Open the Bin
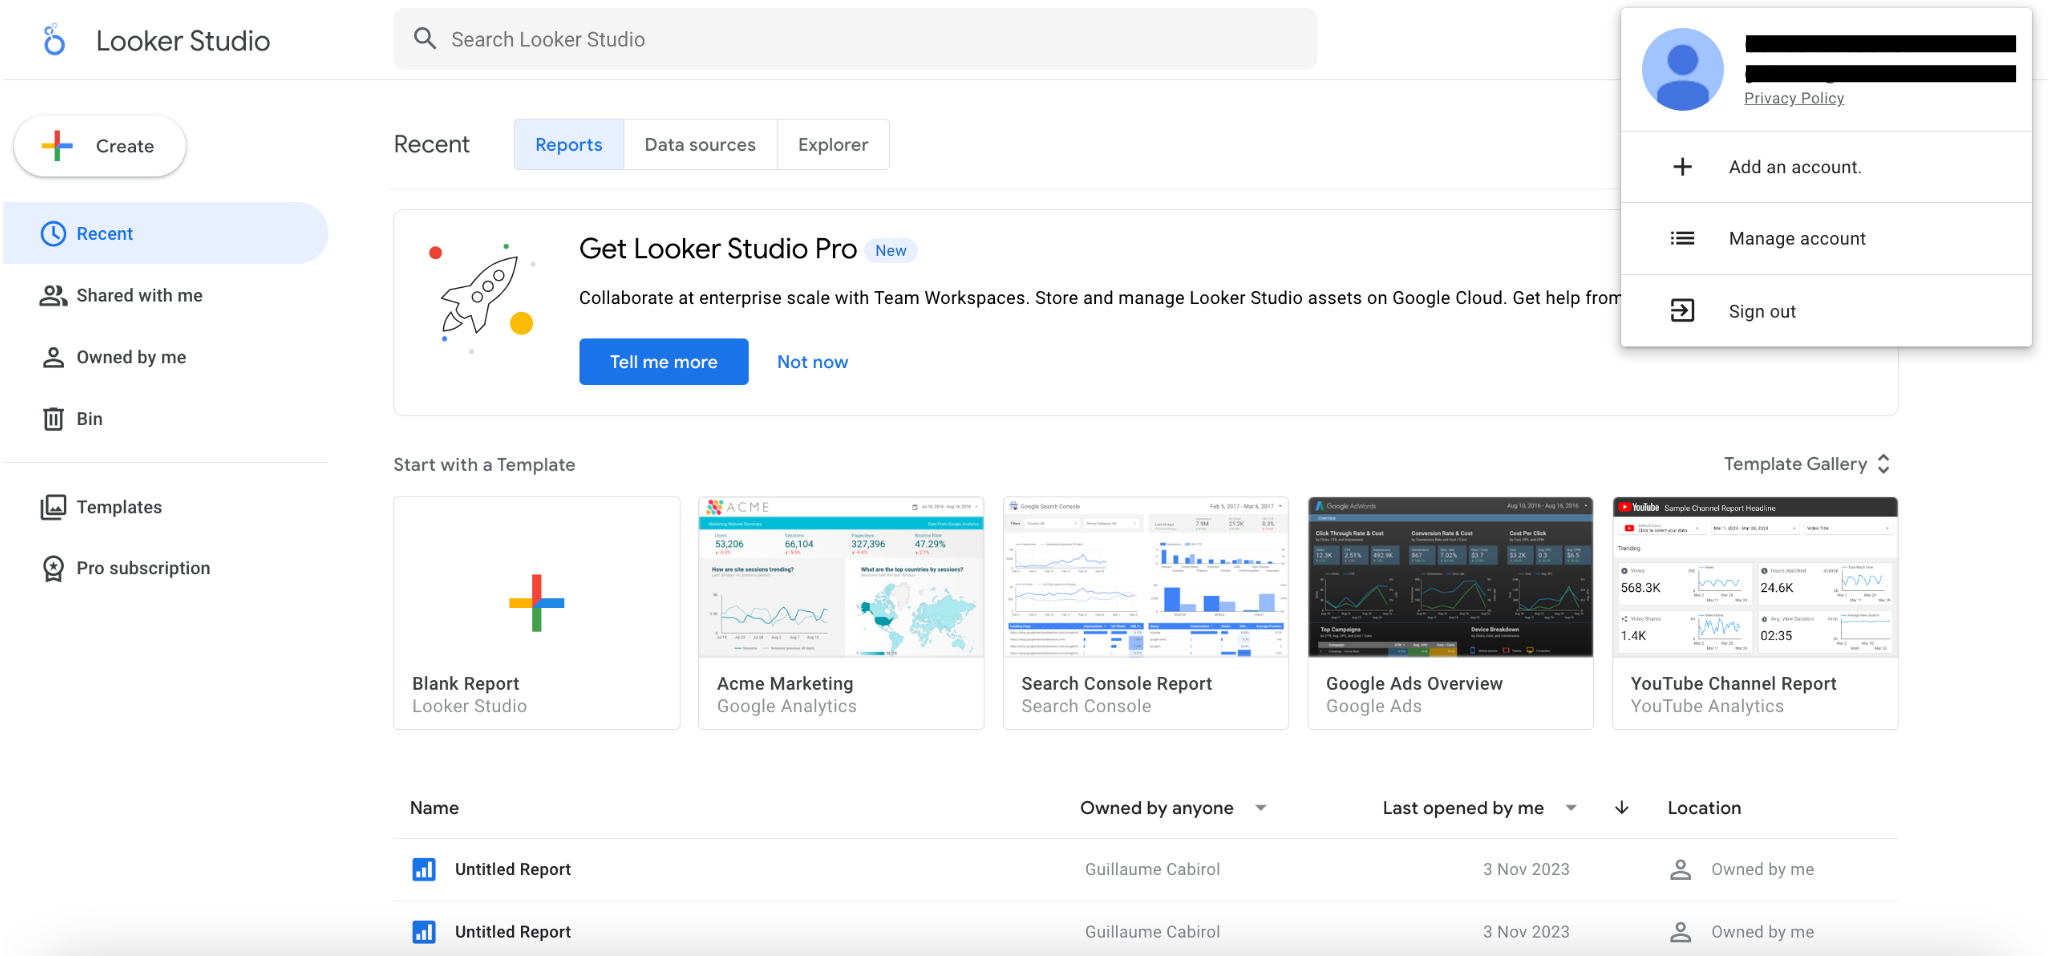The width and height of the screenshot is (2048, 956). point(89,418)
